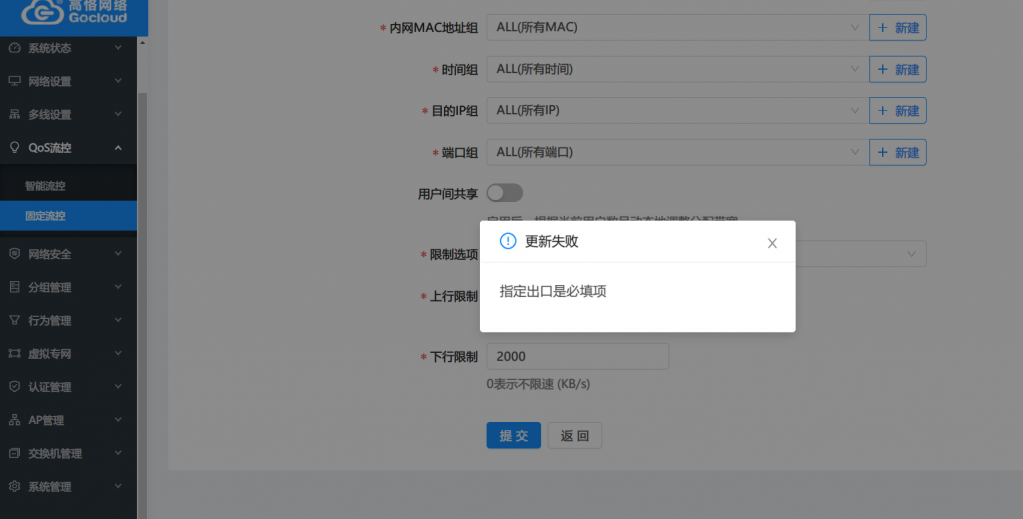
Task: Click the 0表示不限速 (KB/s) hint
Action: click(538, 384)
